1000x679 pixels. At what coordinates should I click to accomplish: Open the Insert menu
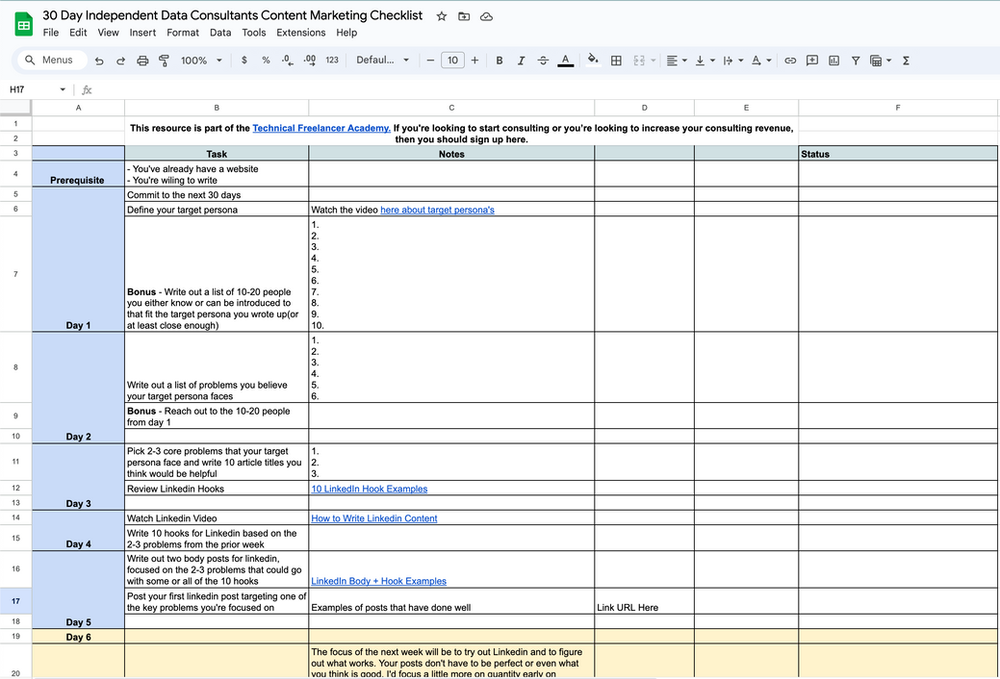(142, 33)
